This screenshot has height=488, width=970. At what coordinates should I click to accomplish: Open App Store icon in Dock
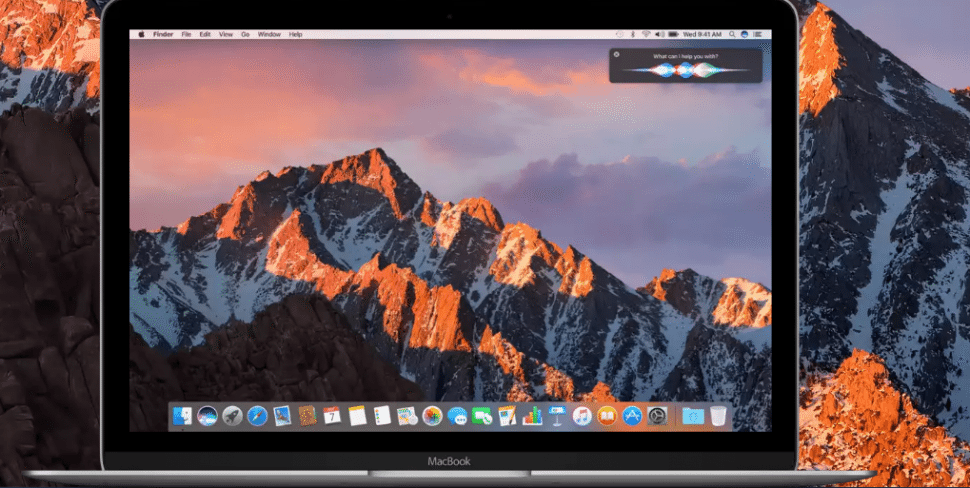point(632,416)
